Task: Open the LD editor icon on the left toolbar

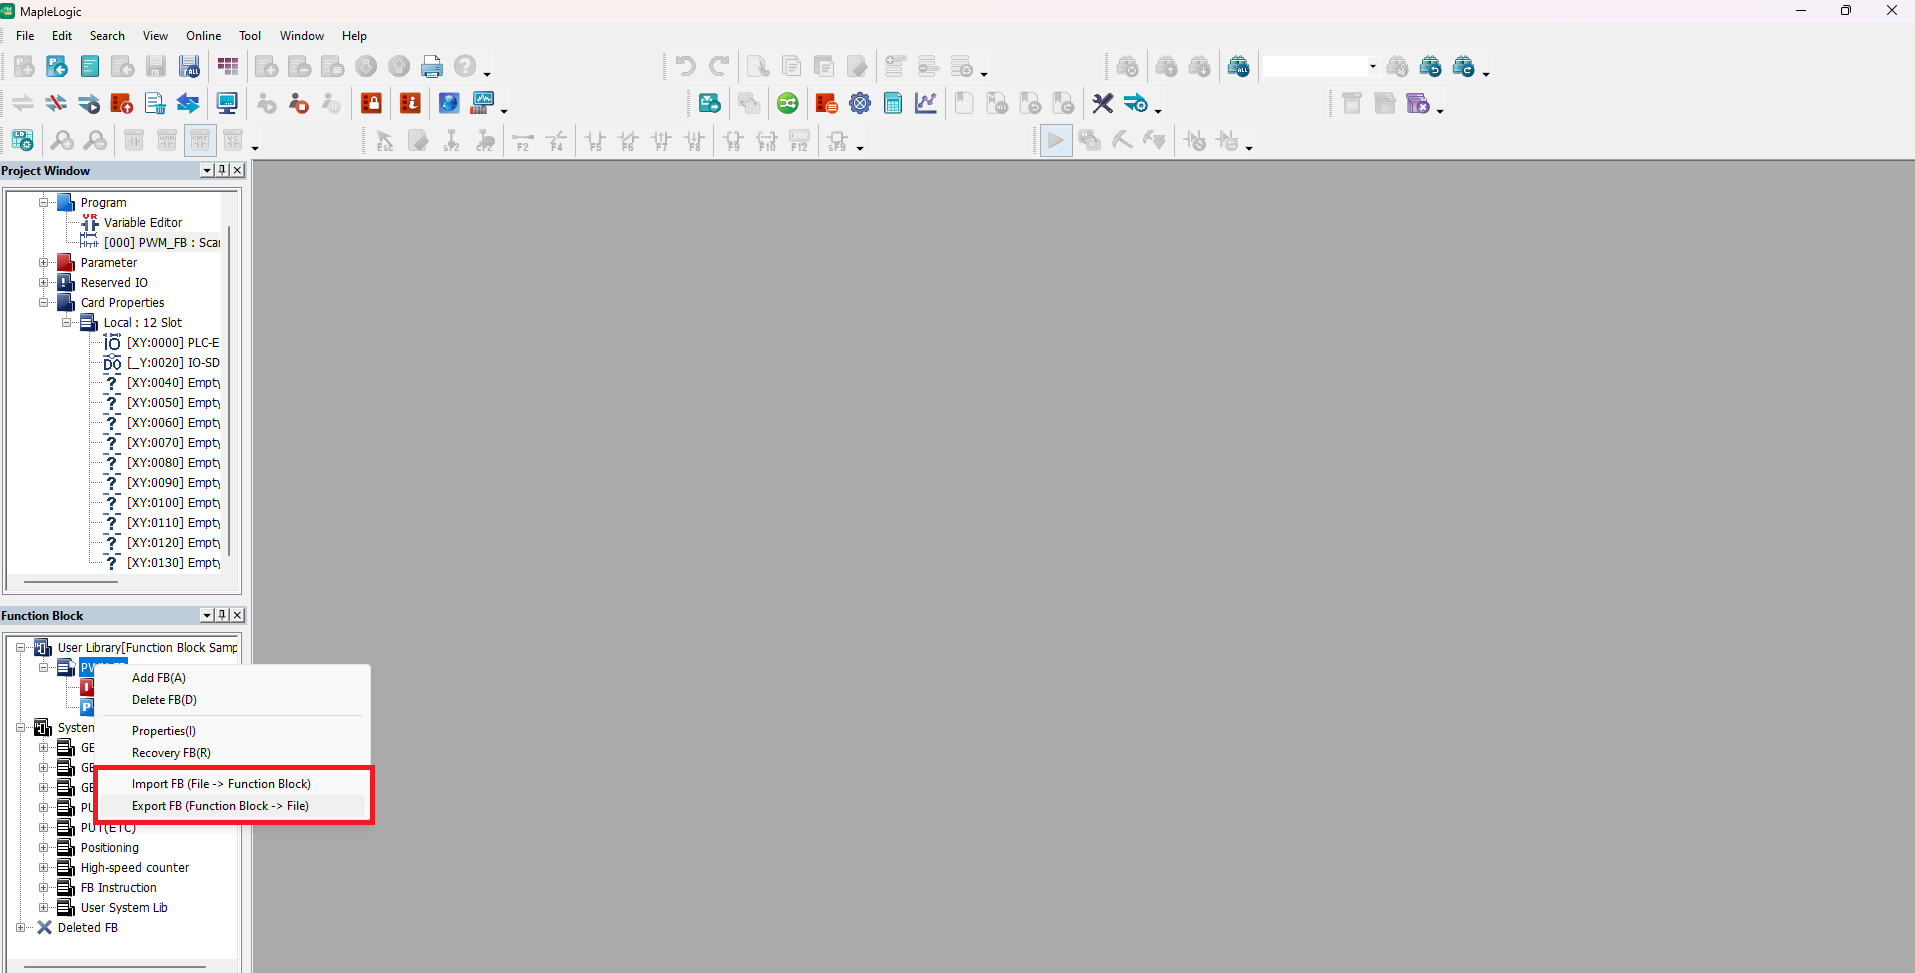Action: point(22,140)
